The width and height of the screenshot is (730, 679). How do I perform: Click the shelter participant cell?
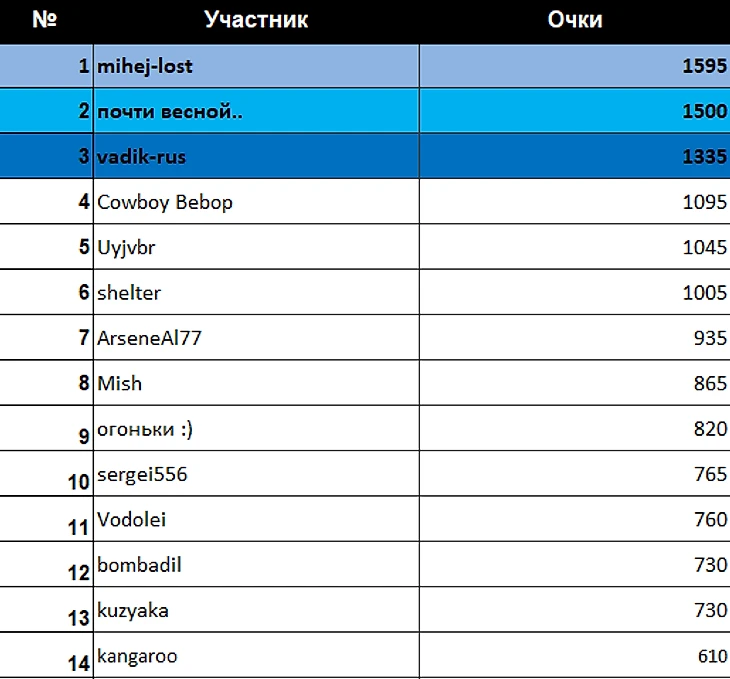point(256,293)
